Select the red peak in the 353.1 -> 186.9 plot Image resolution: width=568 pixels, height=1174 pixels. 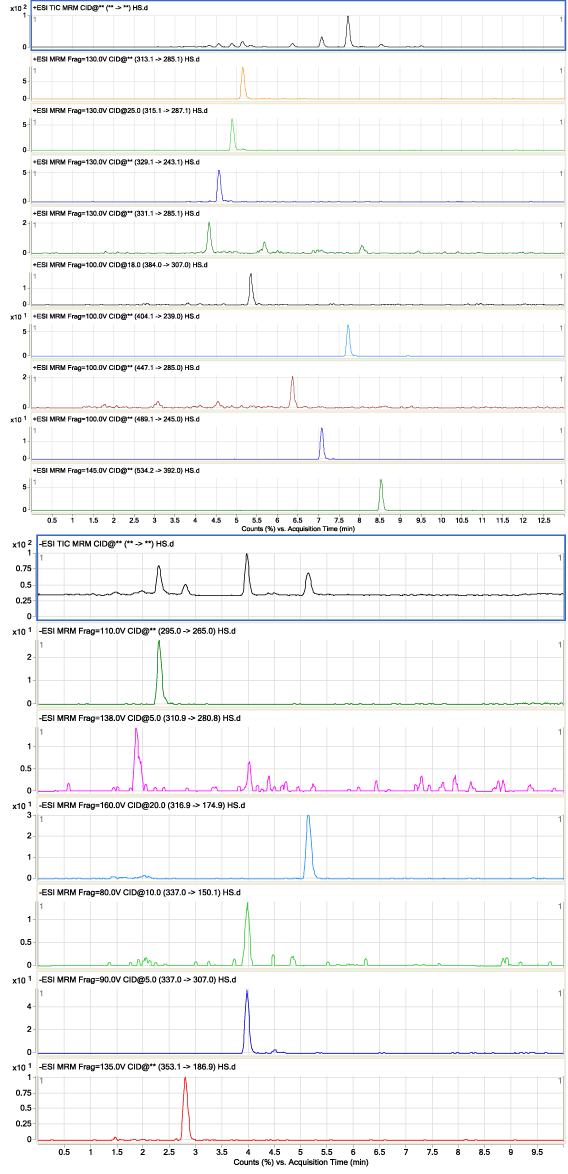coord(186,1107)
